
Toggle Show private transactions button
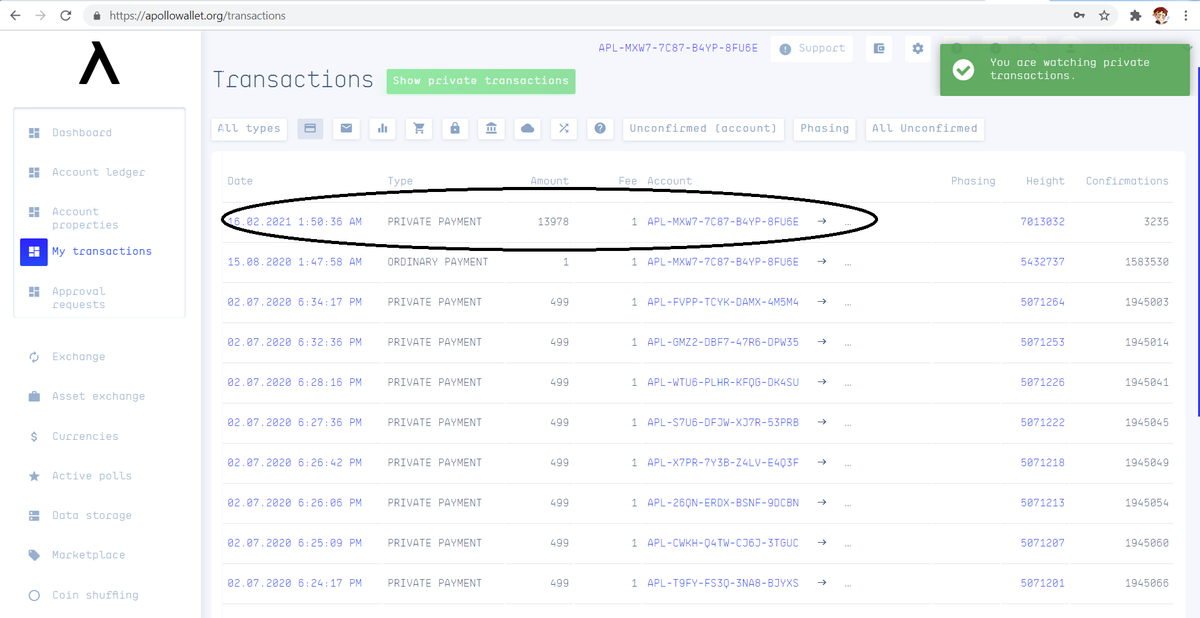(x=481, y=80)
